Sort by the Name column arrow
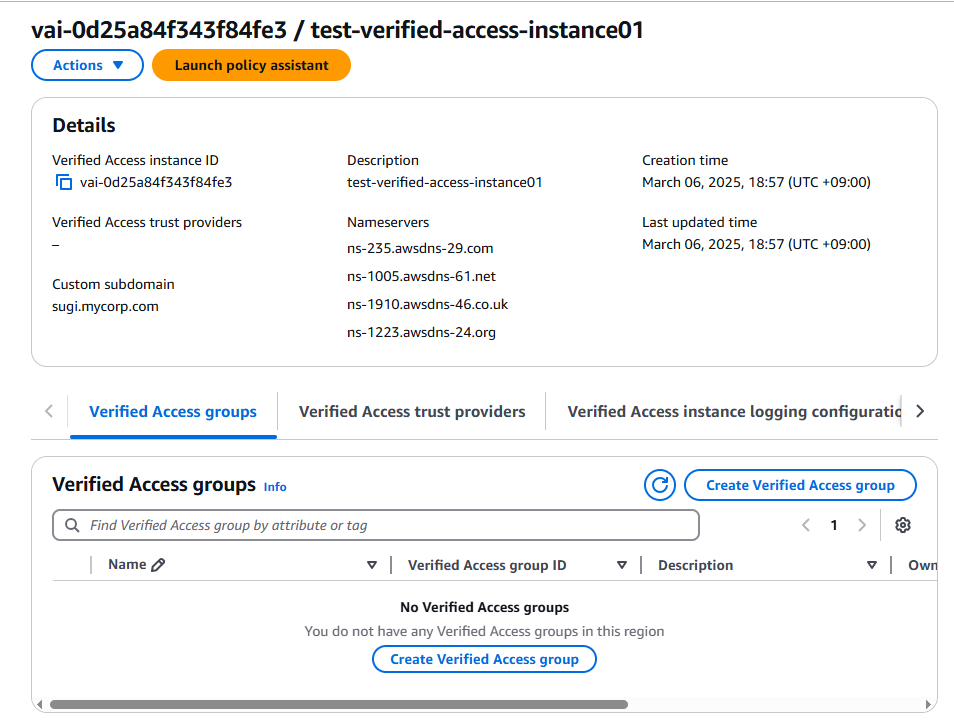 tap(372, 565)
